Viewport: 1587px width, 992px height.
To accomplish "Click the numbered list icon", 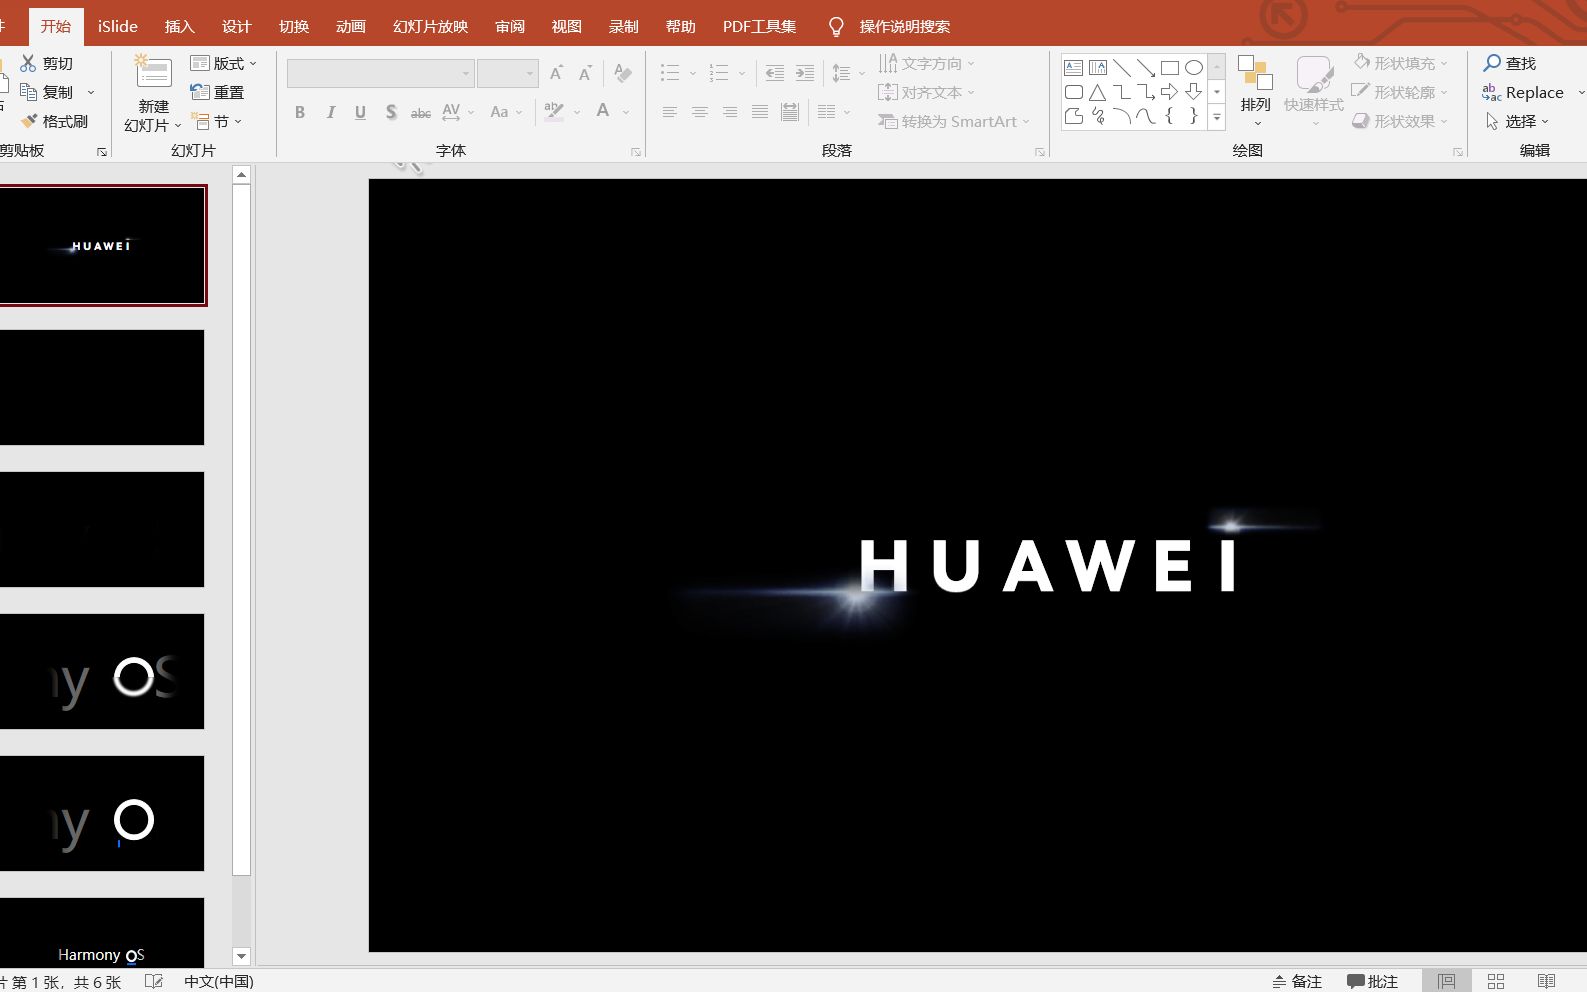I will 719,73.
